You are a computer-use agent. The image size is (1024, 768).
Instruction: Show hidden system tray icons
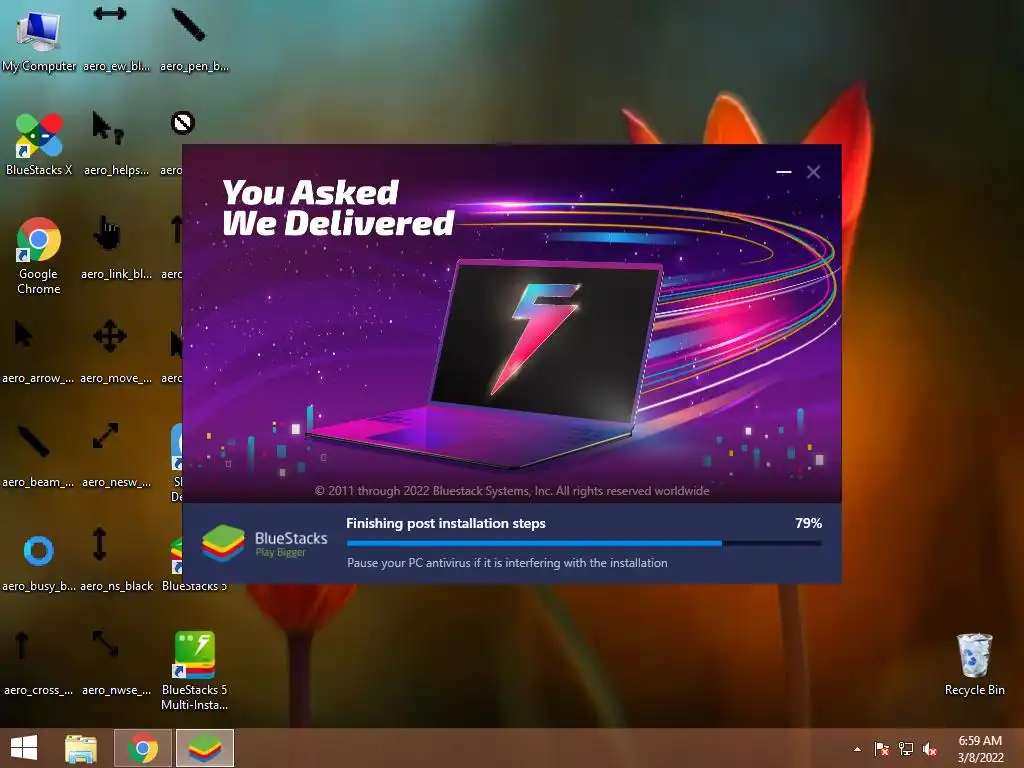click(x=857, y=749)
